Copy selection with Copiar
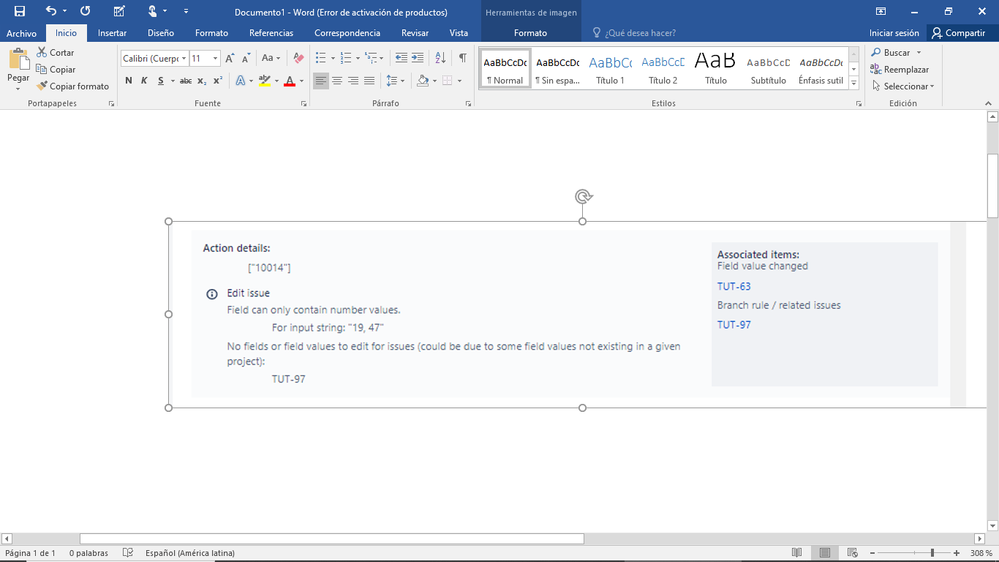The height and width of the screenshot is (562, 999). [x=56, y=69]
